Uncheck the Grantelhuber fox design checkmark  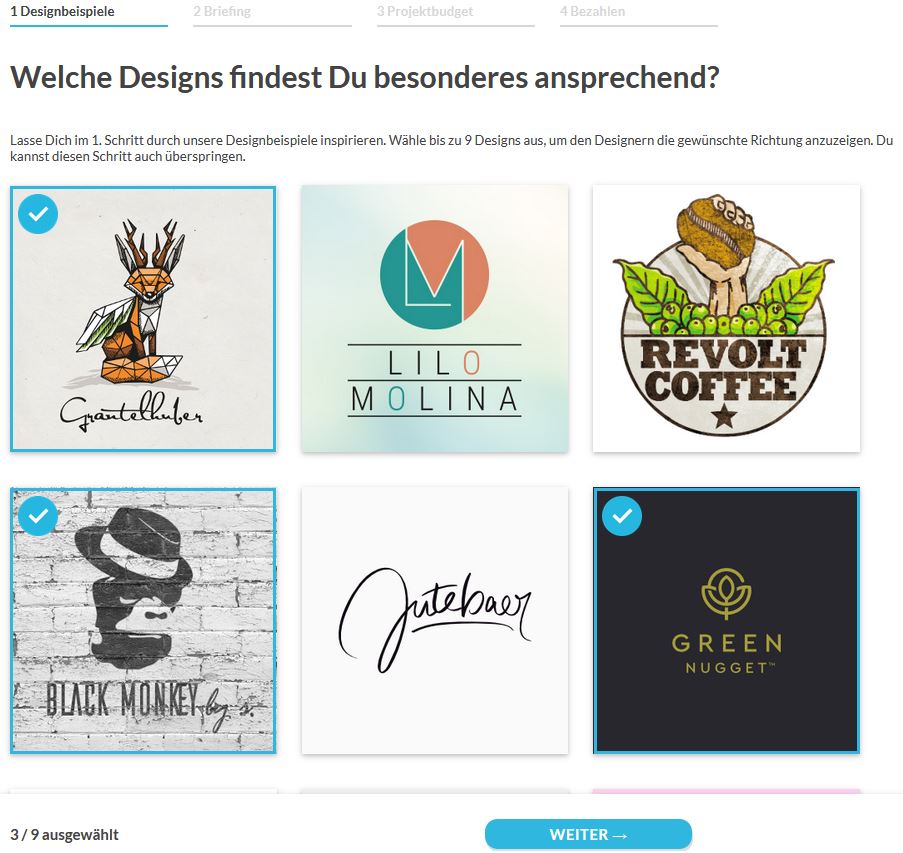38,214
